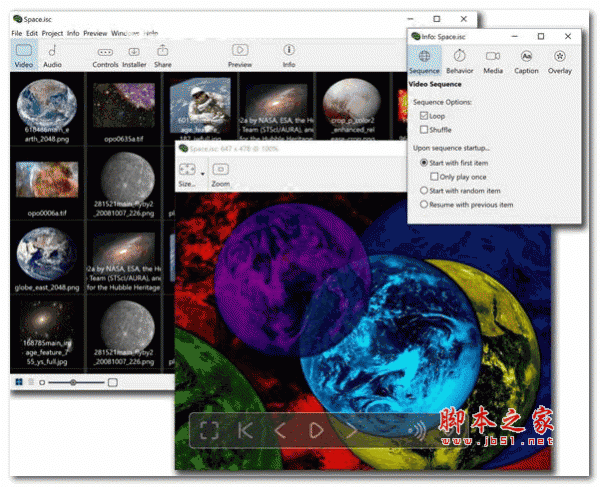Click the small thumbnail size icon
The width and height of the screenshot is (600, 487).
tap(42, 382)
